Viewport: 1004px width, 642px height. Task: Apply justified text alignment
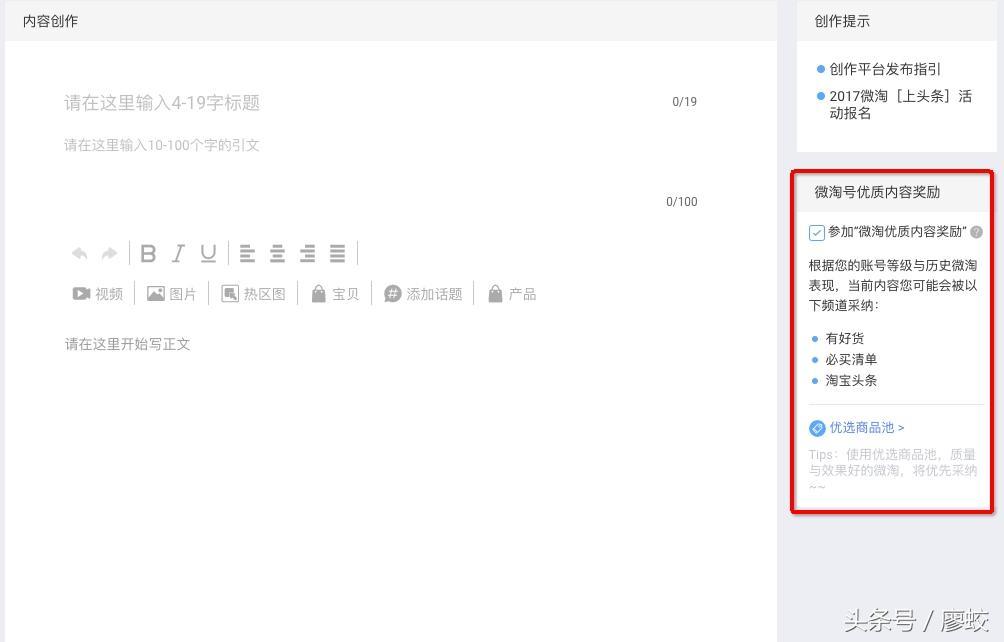[x=338, y=254]
